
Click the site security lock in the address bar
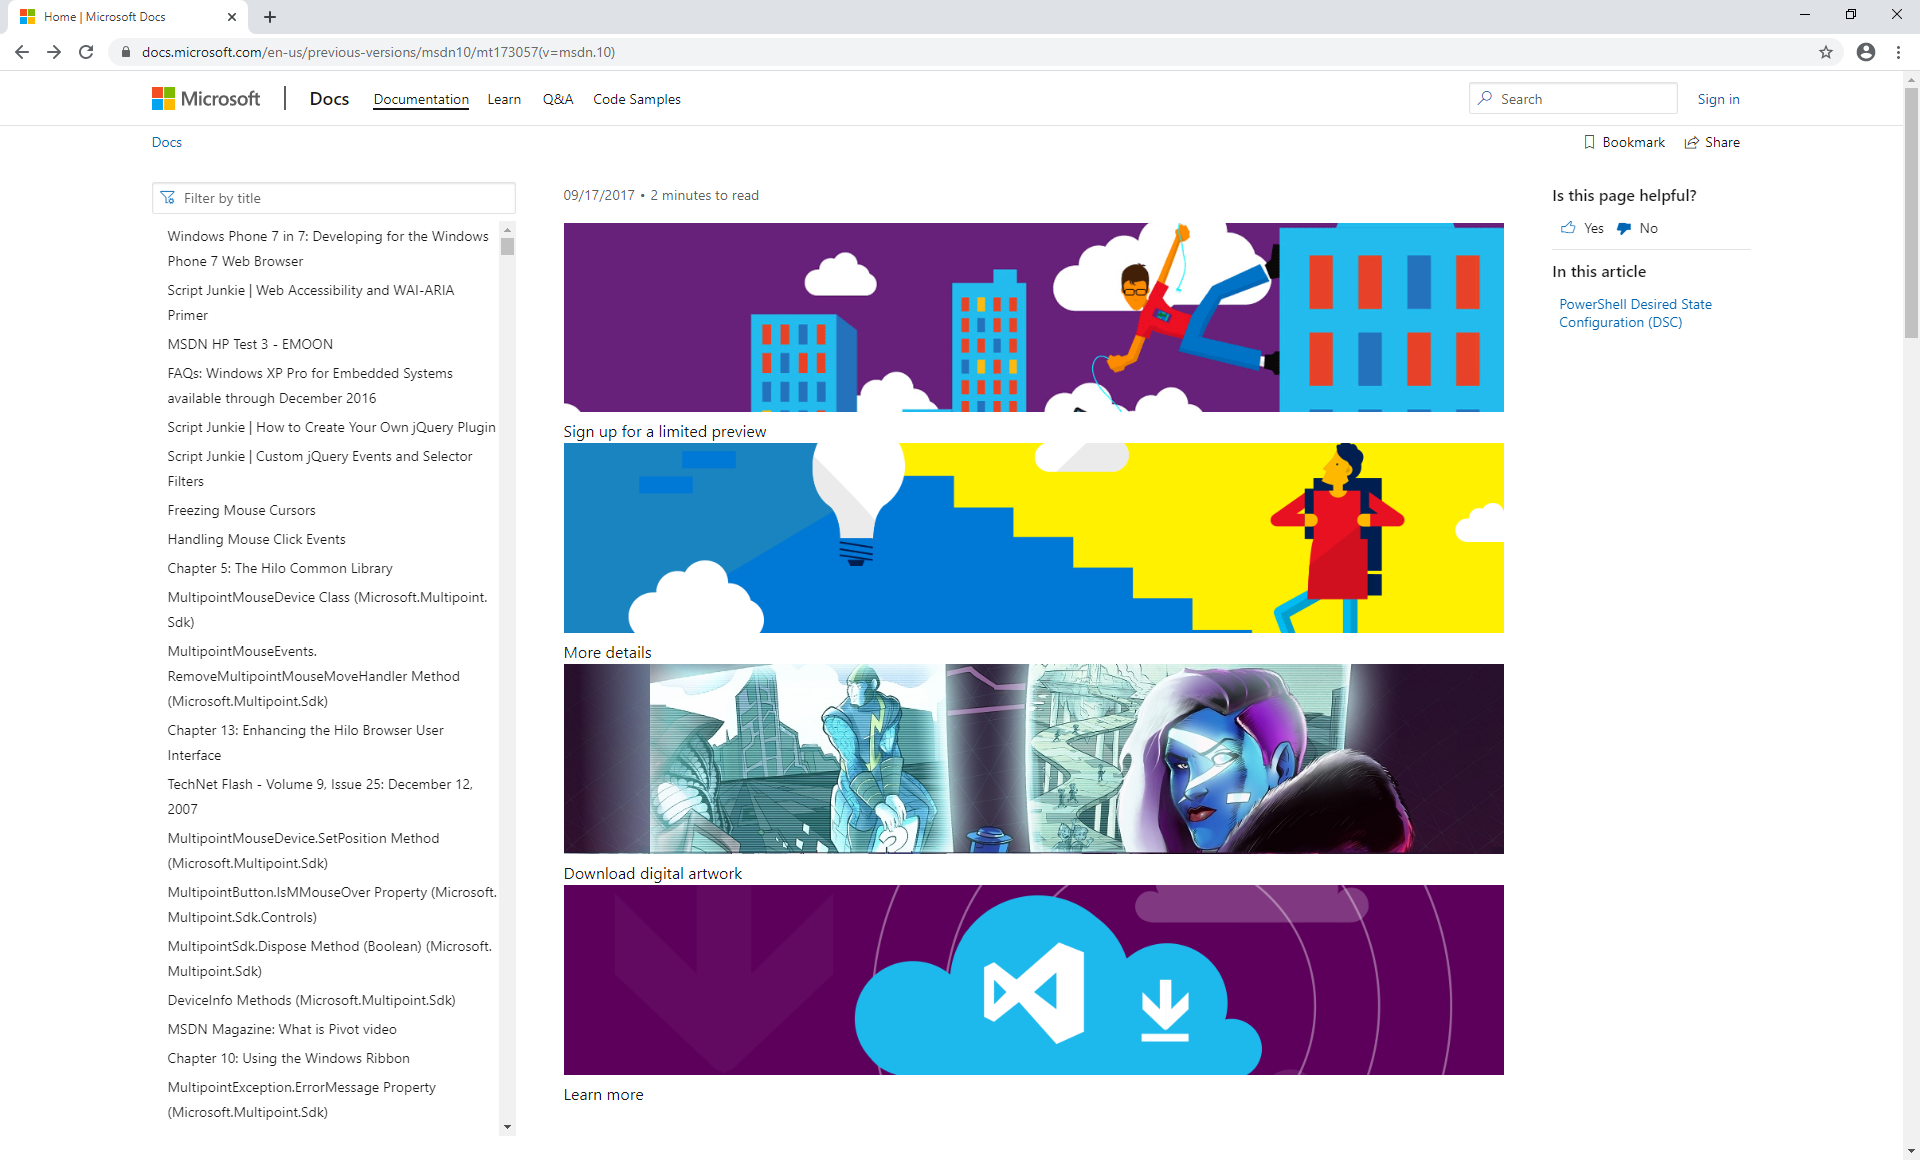pyautogui.click(x=125, y=52)
